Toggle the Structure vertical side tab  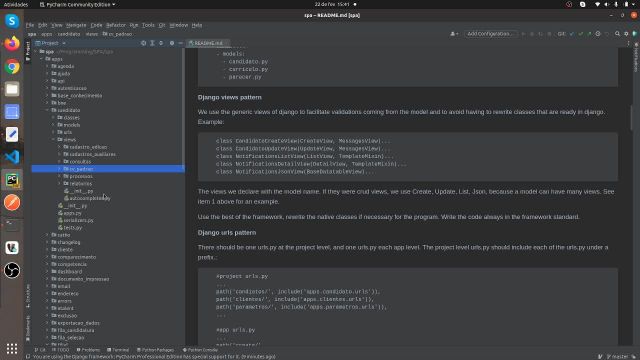(28, 296)
